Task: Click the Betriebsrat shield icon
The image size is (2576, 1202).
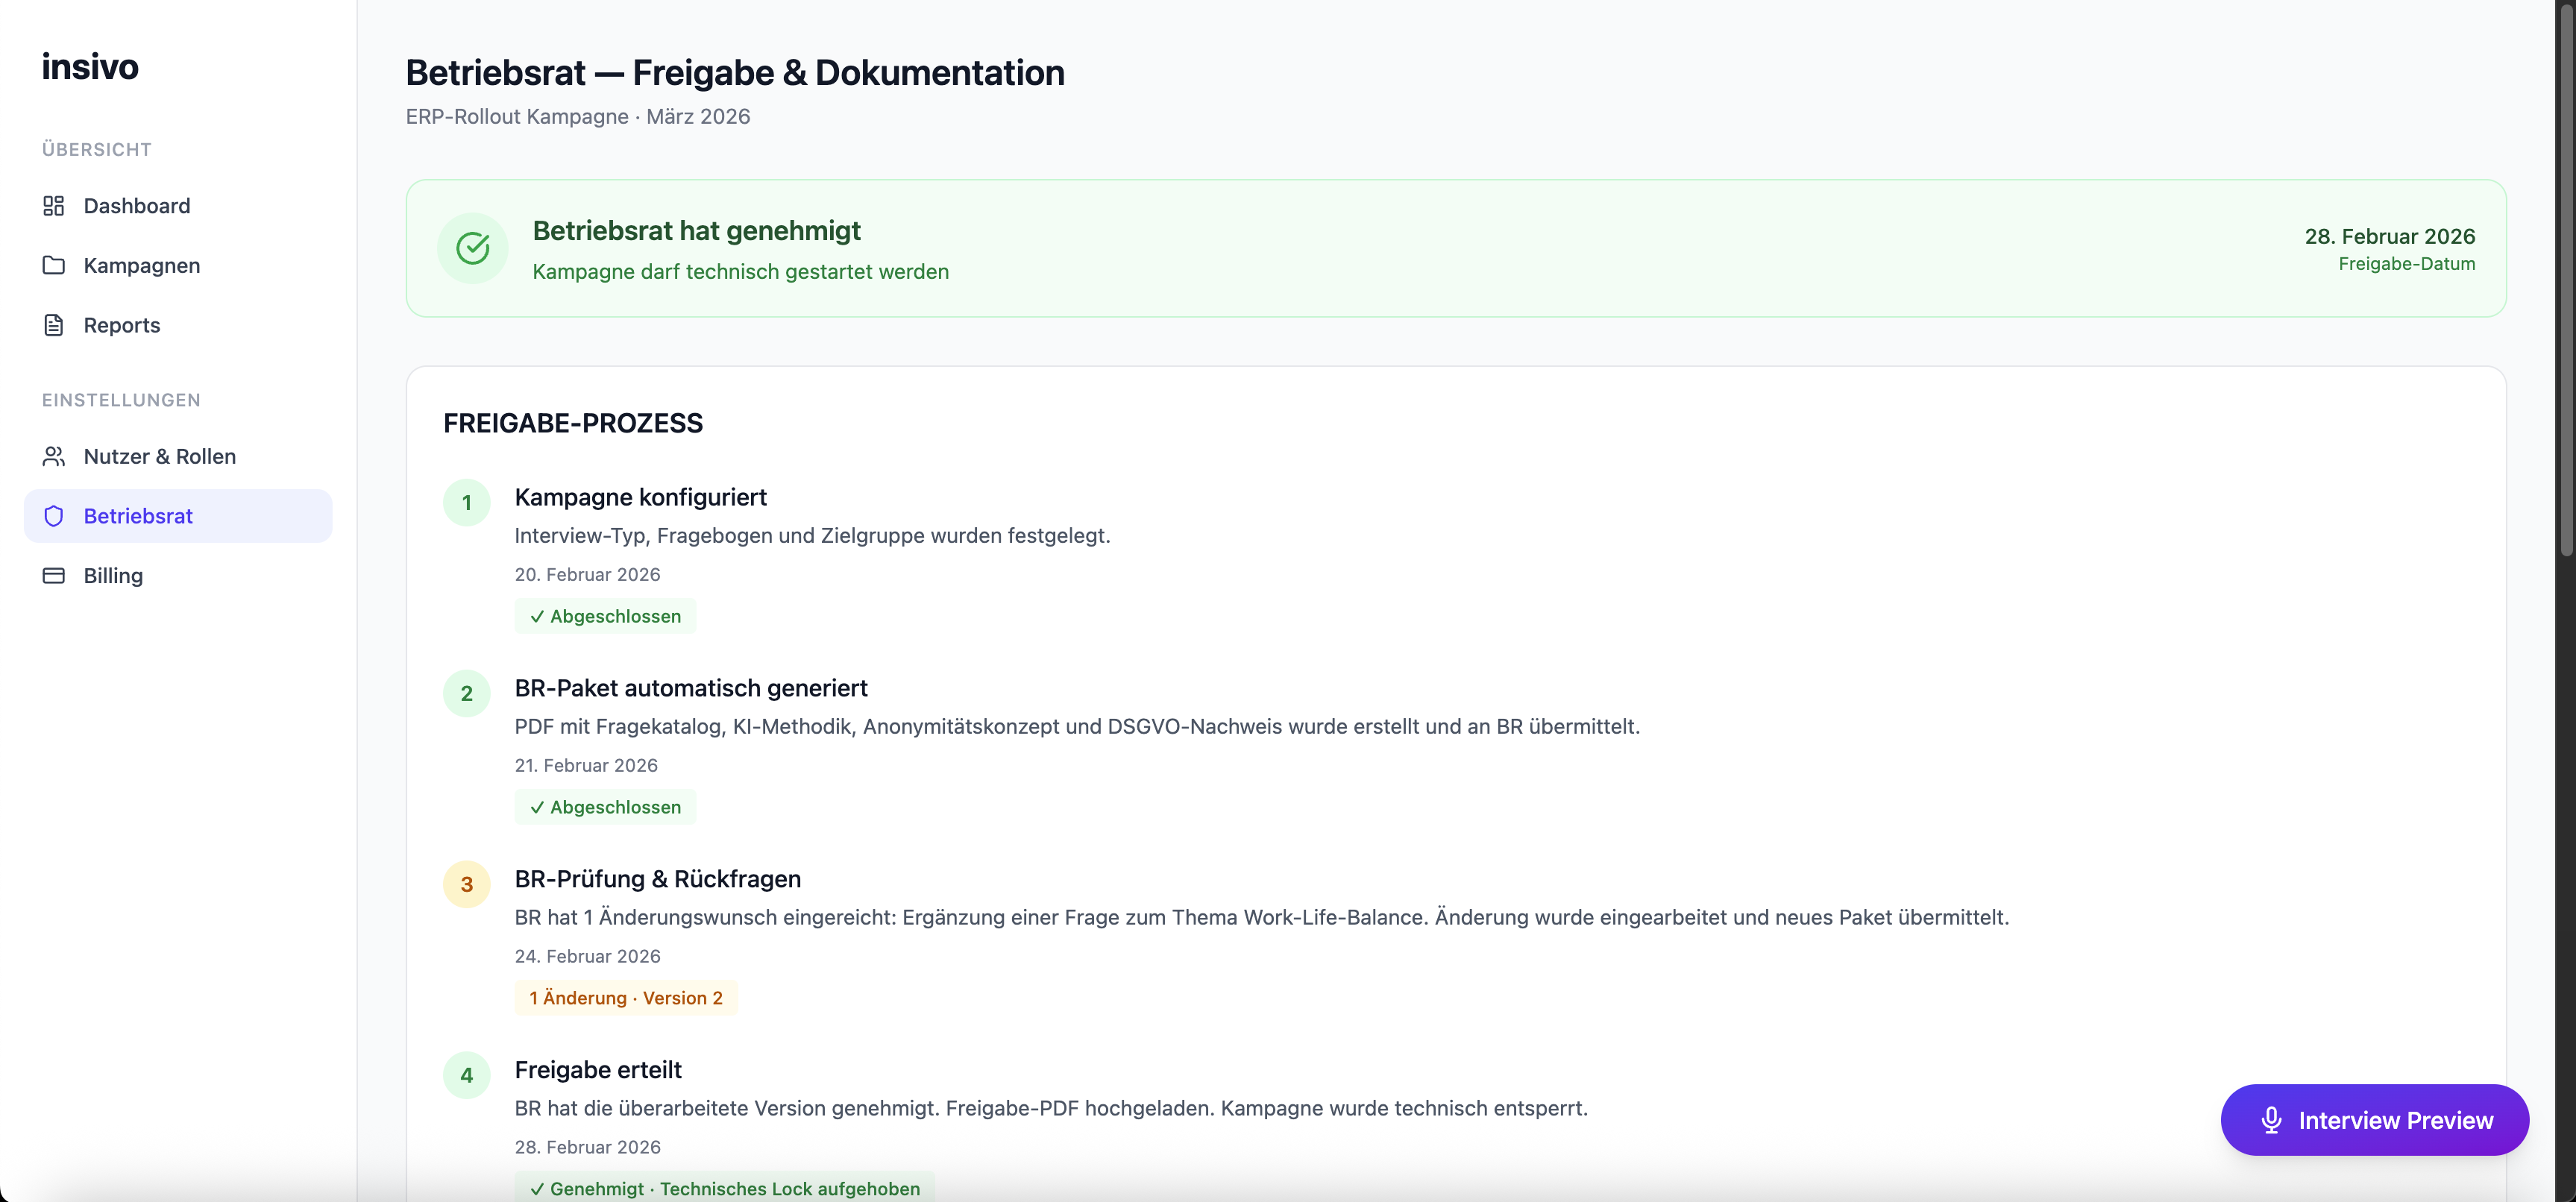Action: pyautogui.click(x=54, y=516)
